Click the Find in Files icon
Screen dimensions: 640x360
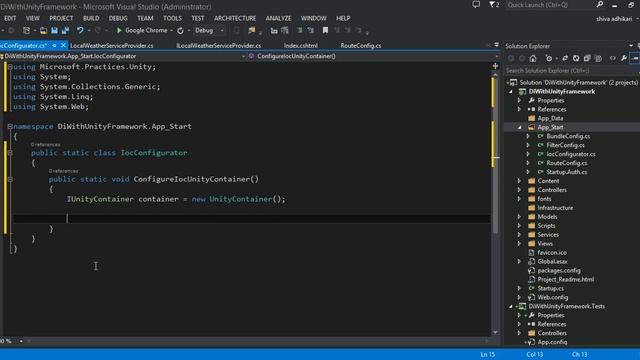251,31
